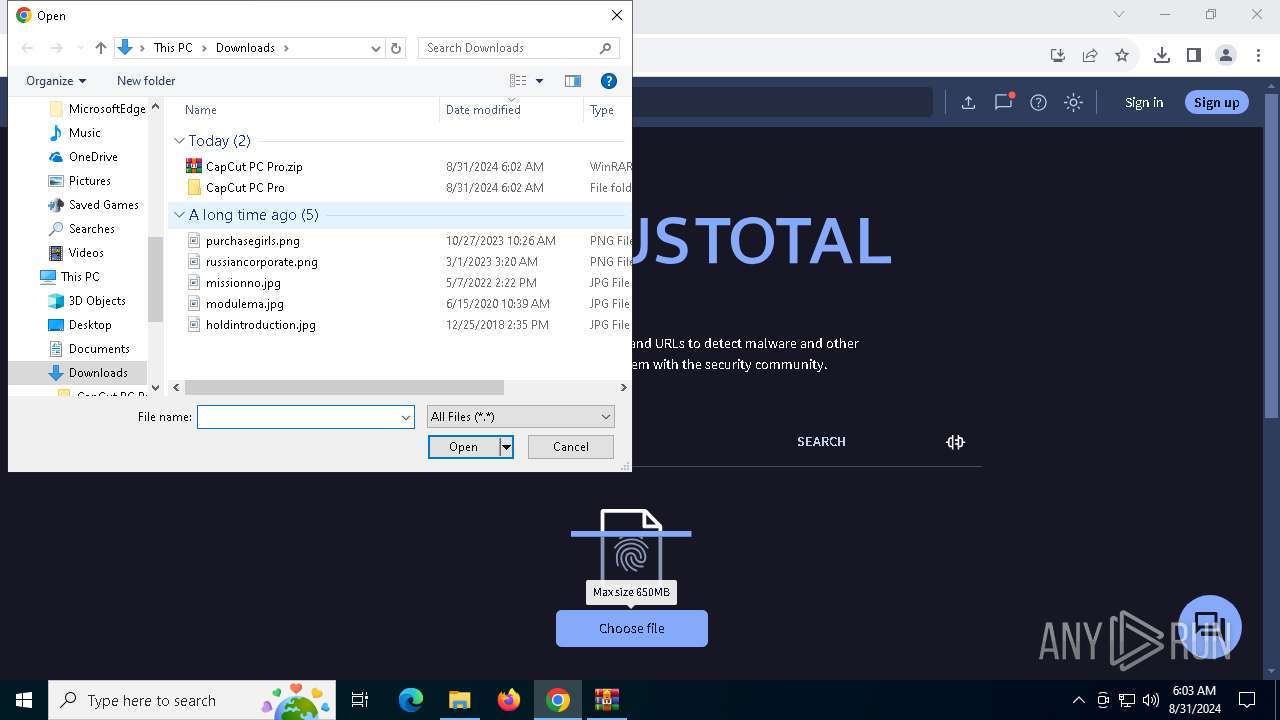1280x720 pixels.
Task: Click the Change your view icon
Action: pos(518,81)
